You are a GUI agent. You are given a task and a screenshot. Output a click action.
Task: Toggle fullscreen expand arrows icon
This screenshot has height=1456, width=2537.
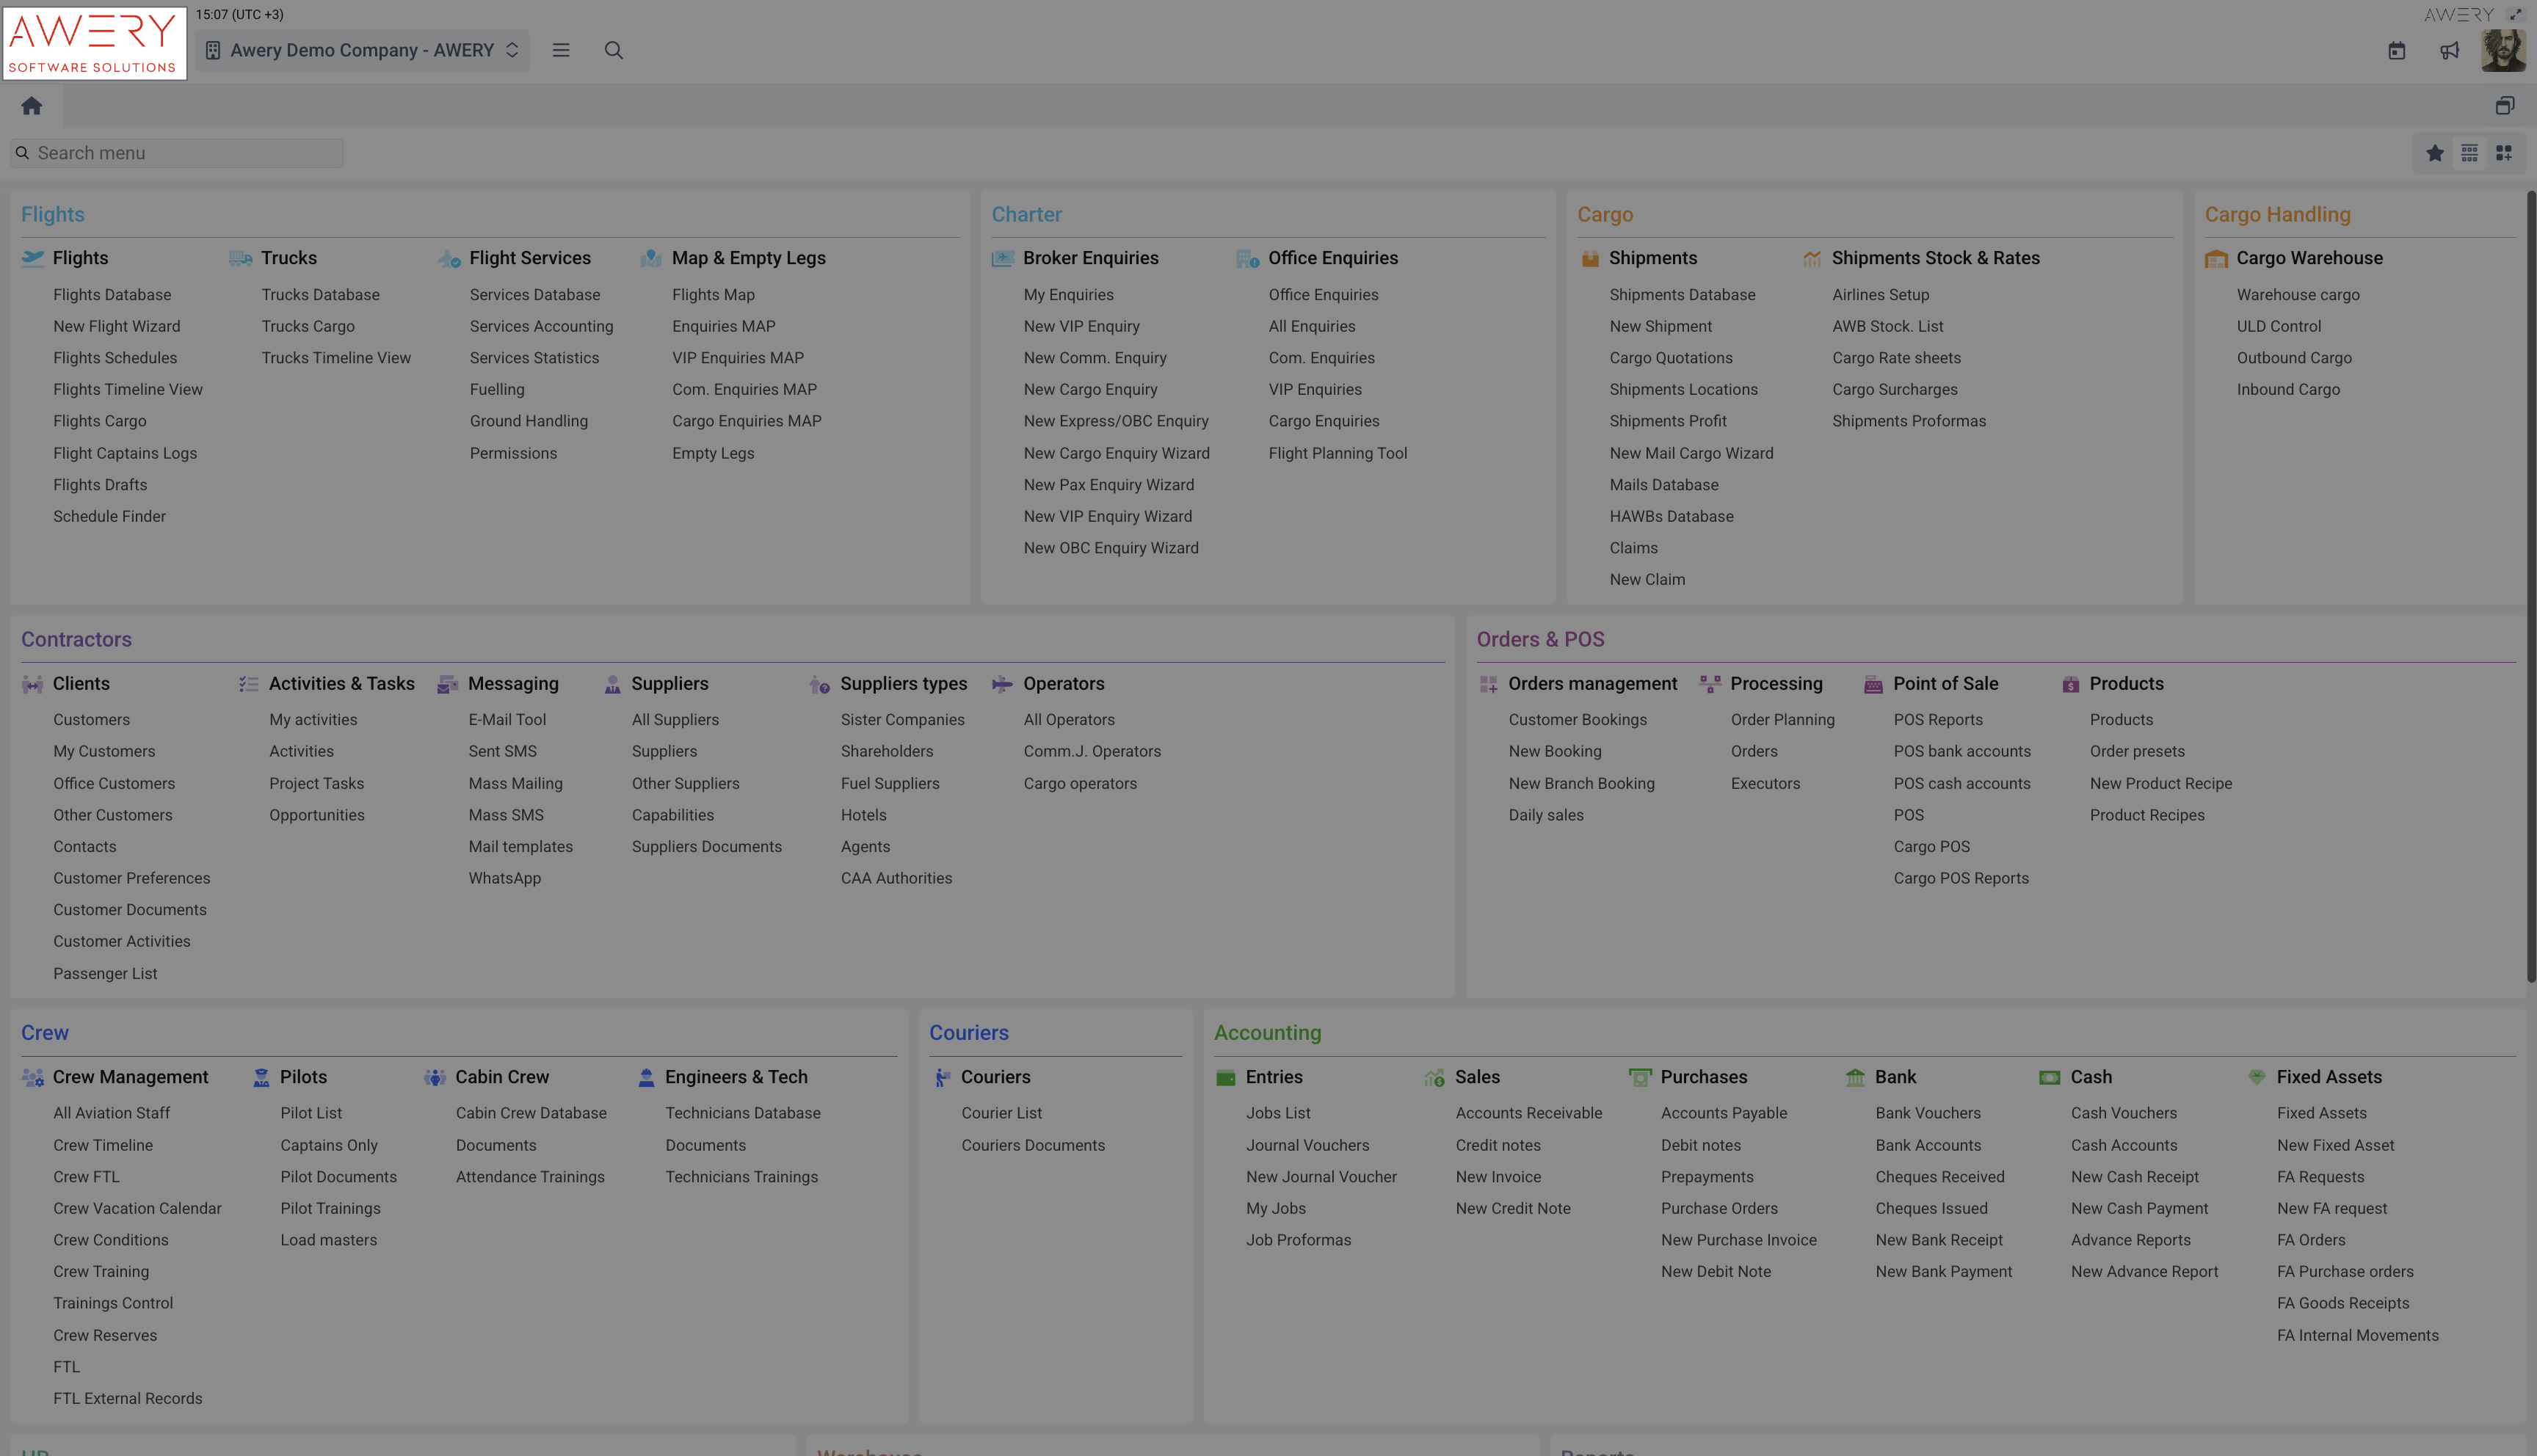tap(2515, 15)
